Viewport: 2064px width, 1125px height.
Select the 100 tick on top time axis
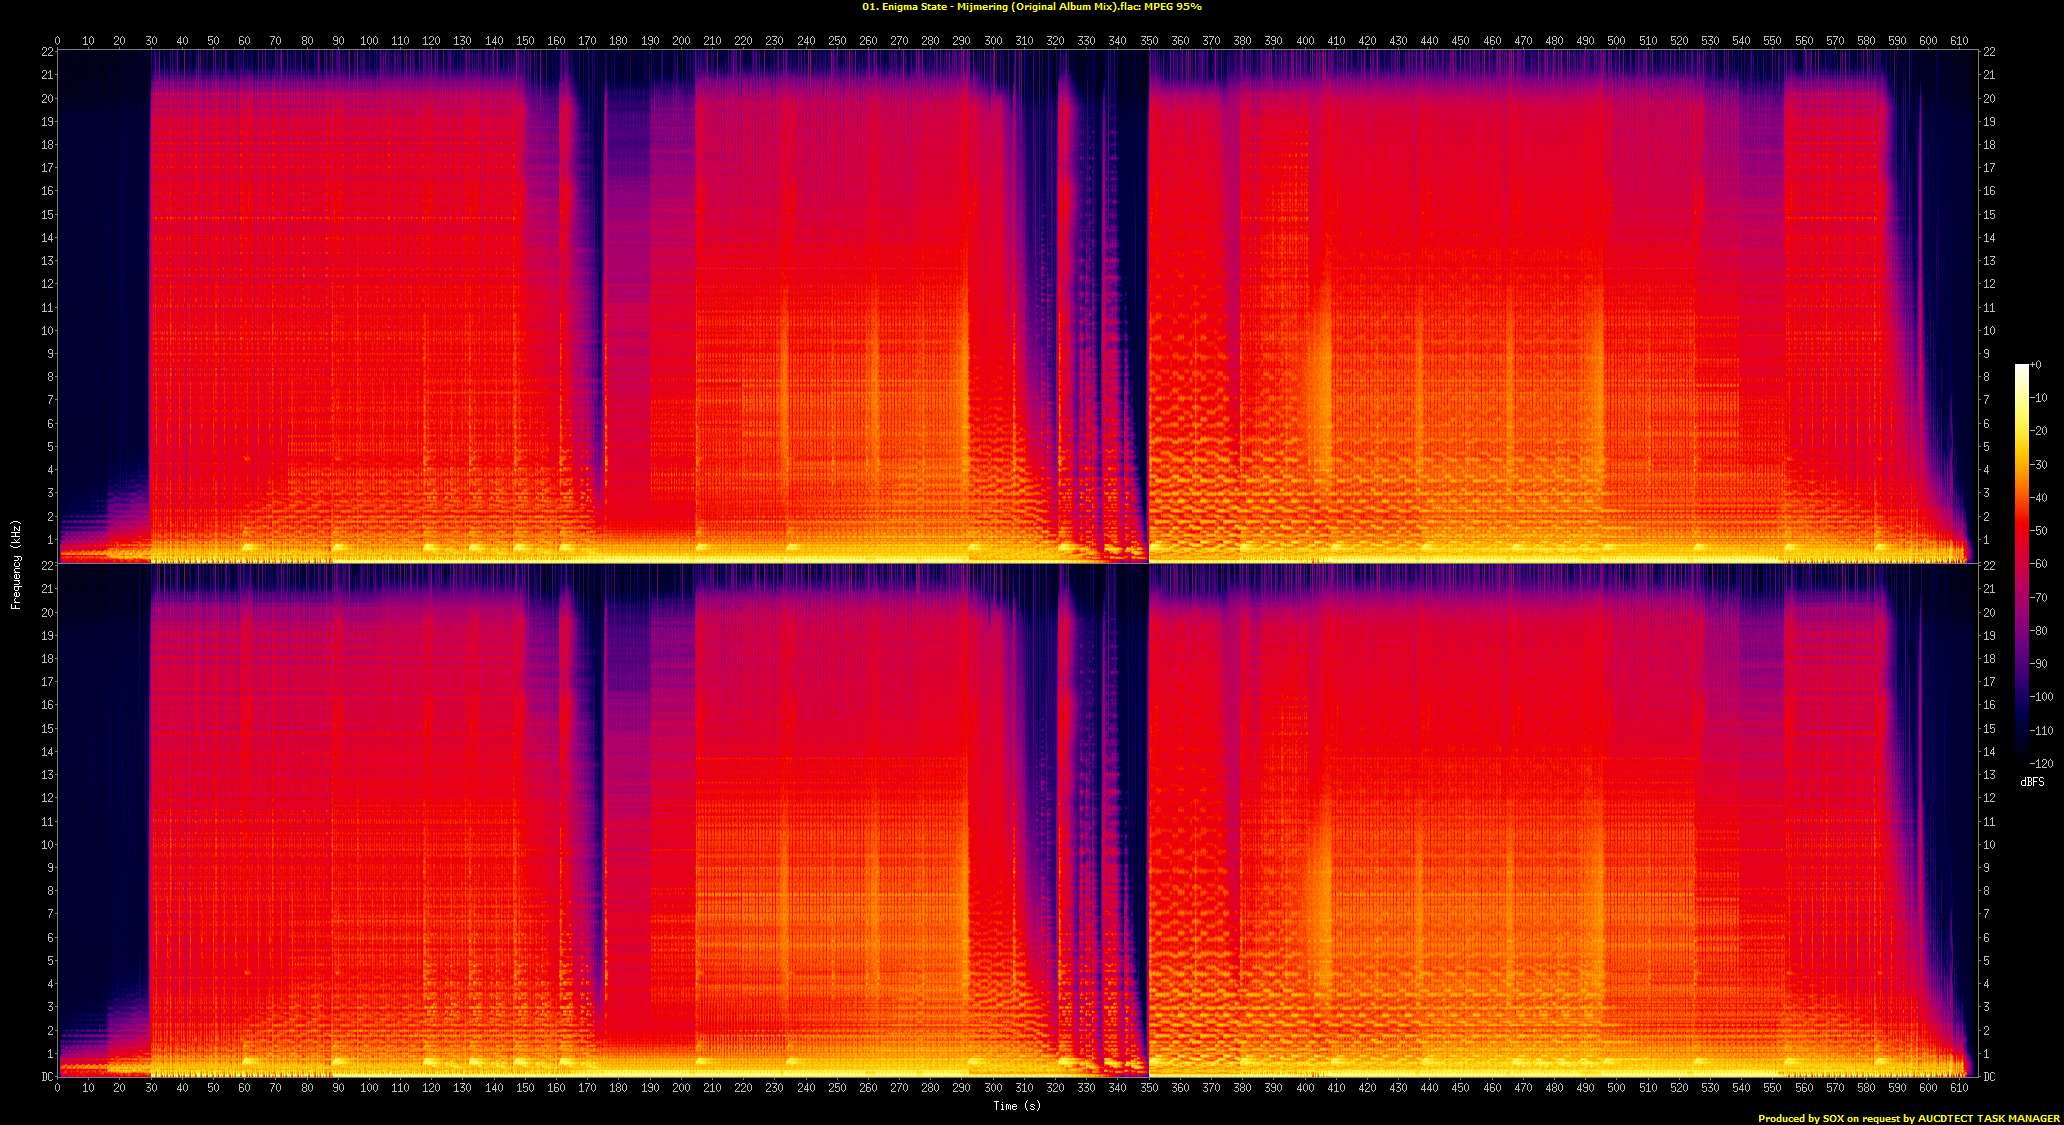[x=369, y=41]
